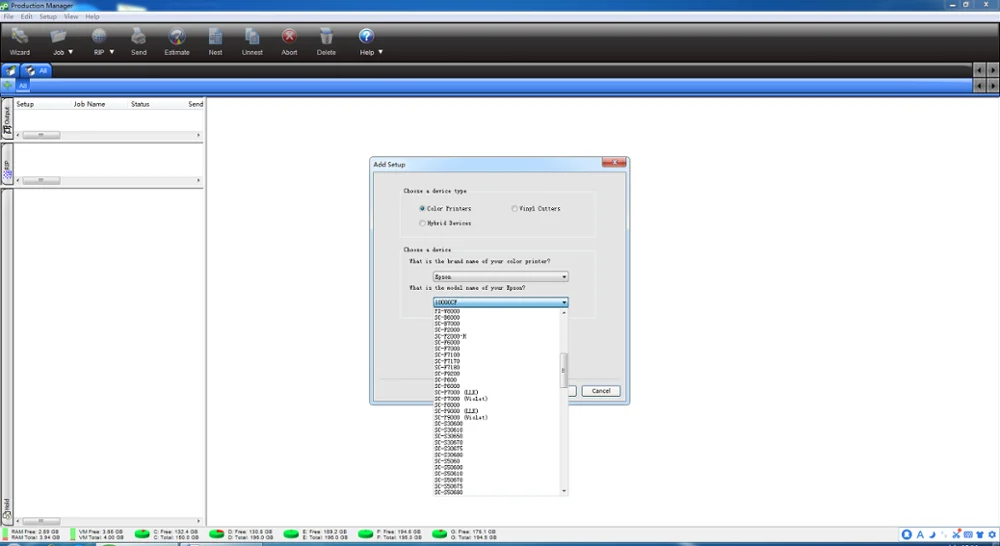Click the Job Name column header
Image resolution: width=1000 pixels, height=546 pixels.
click(89, 104)
